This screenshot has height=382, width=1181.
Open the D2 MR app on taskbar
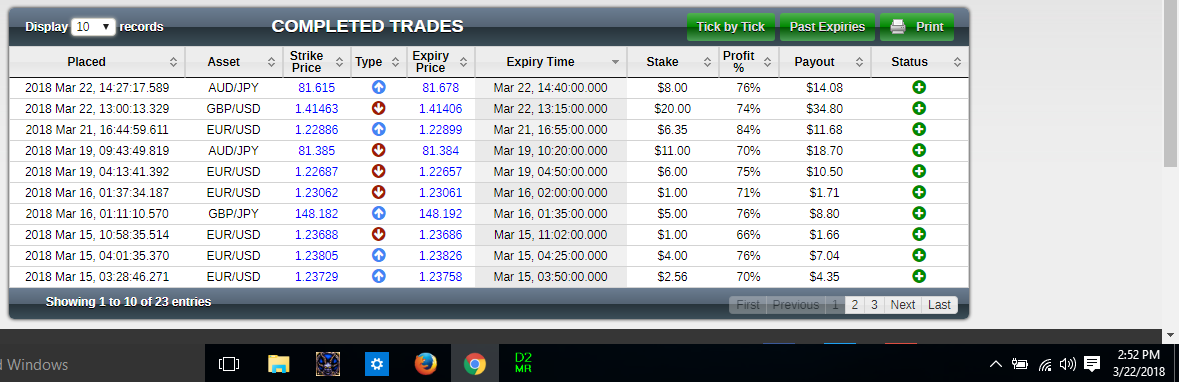coord(523,363)
